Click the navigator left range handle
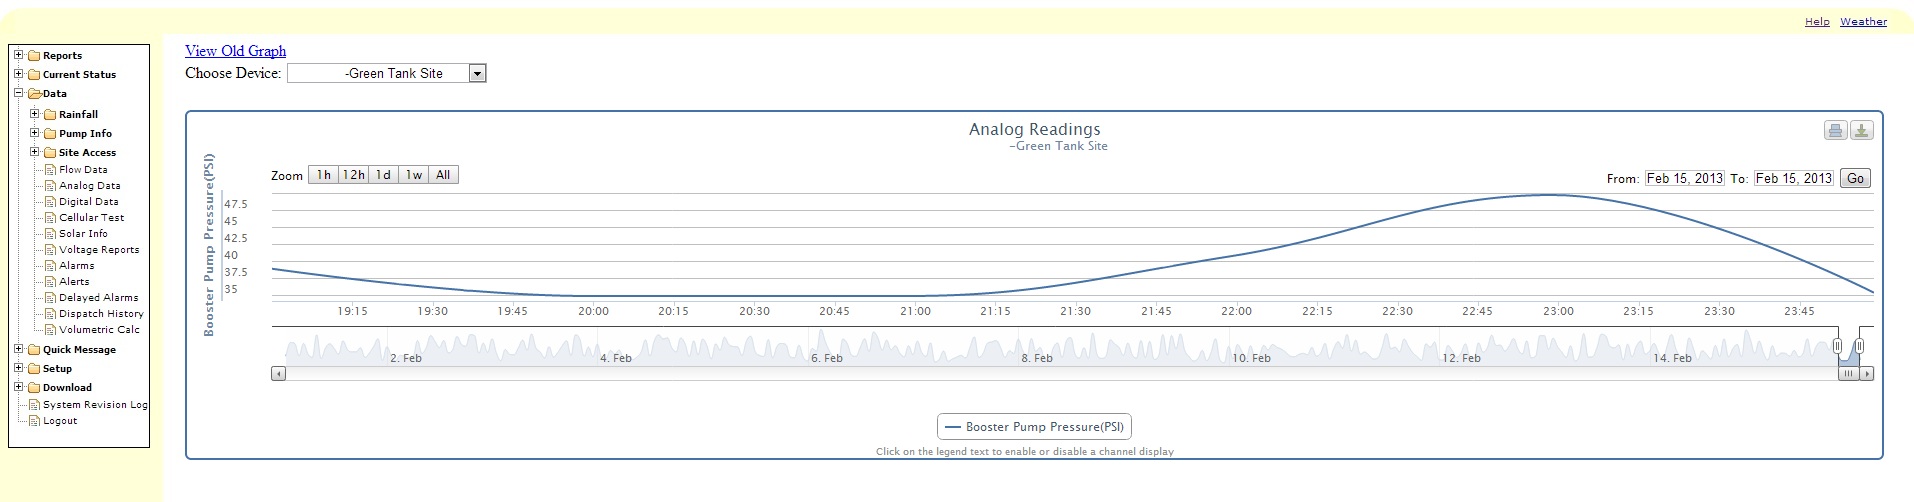This screenshot has width=1914, height=502. coord(1837,346)
